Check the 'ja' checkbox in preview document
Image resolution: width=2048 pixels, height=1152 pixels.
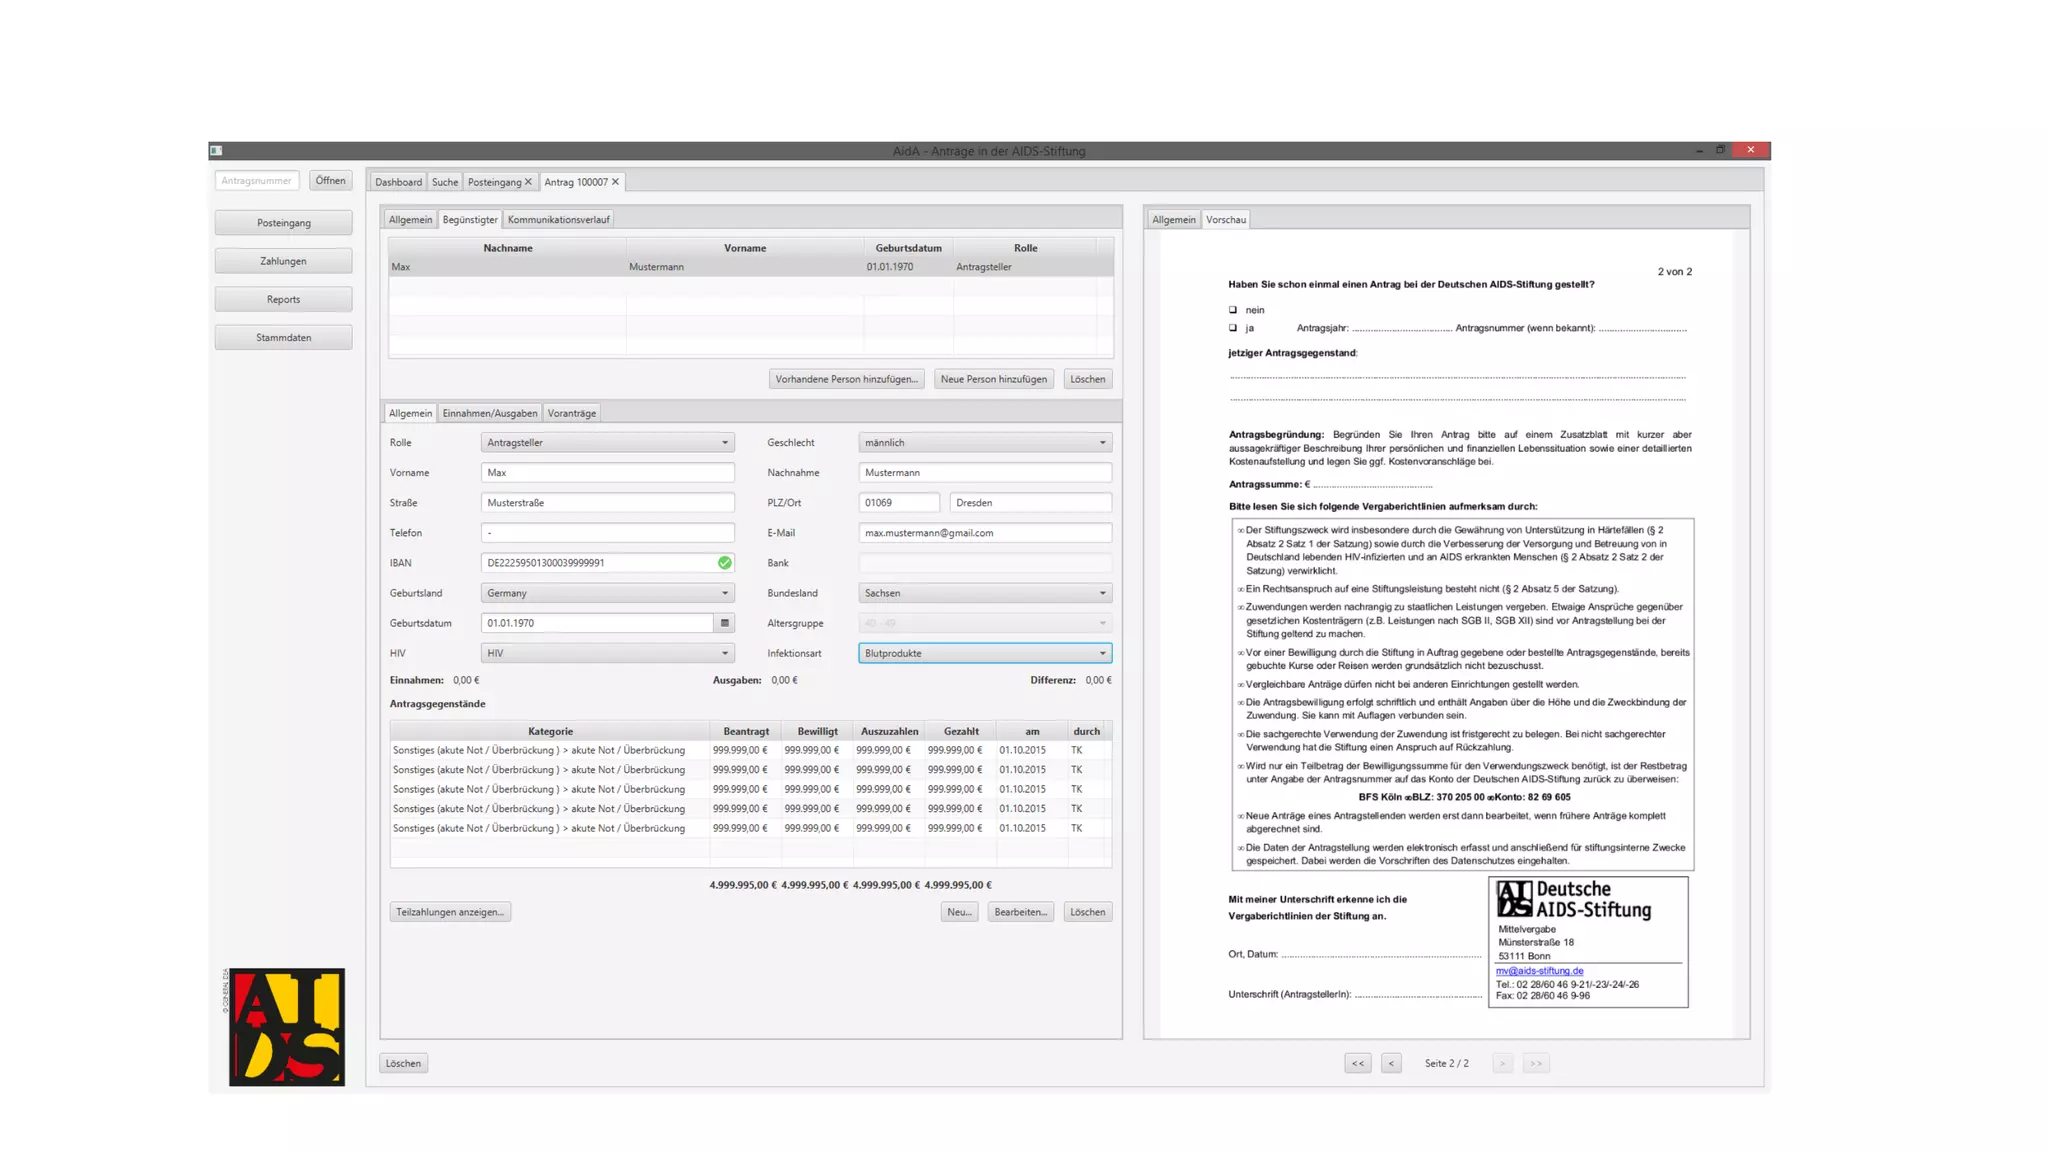pos(1233,328)
